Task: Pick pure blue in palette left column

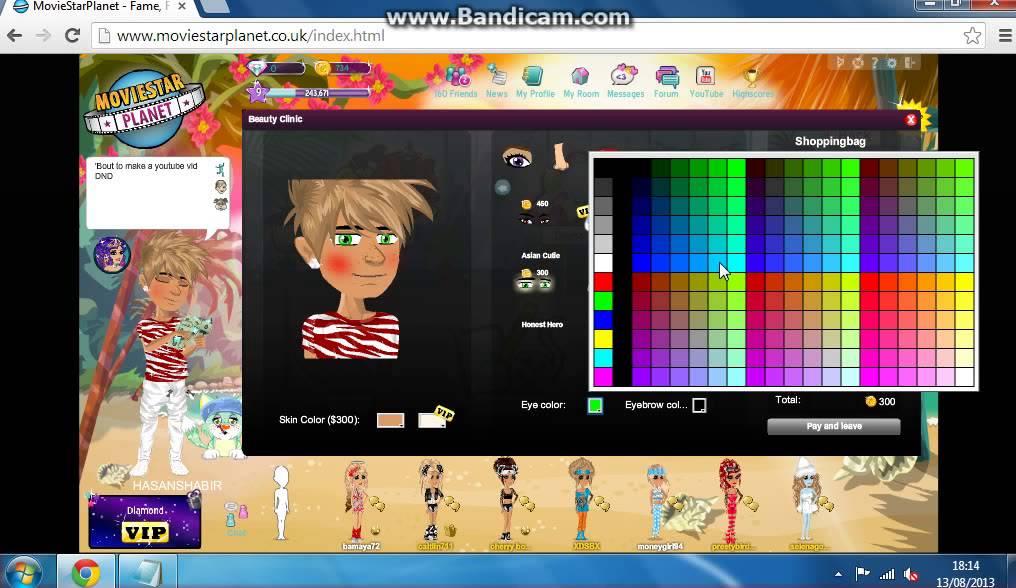Action: coord(603,320)
